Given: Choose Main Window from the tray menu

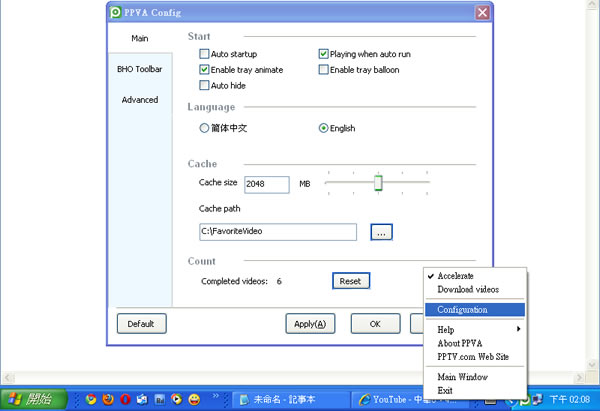Looking at the screenshot, I should pos(474,377).
